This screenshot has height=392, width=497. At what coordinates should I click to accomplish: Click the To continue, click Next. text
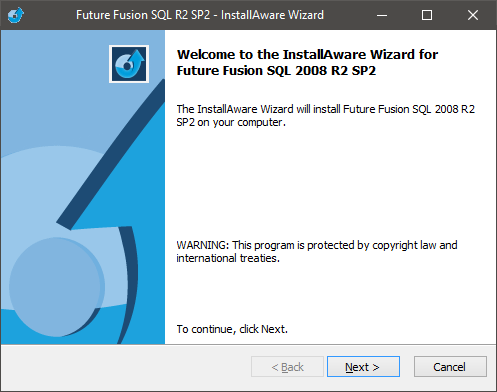[232, 329]
